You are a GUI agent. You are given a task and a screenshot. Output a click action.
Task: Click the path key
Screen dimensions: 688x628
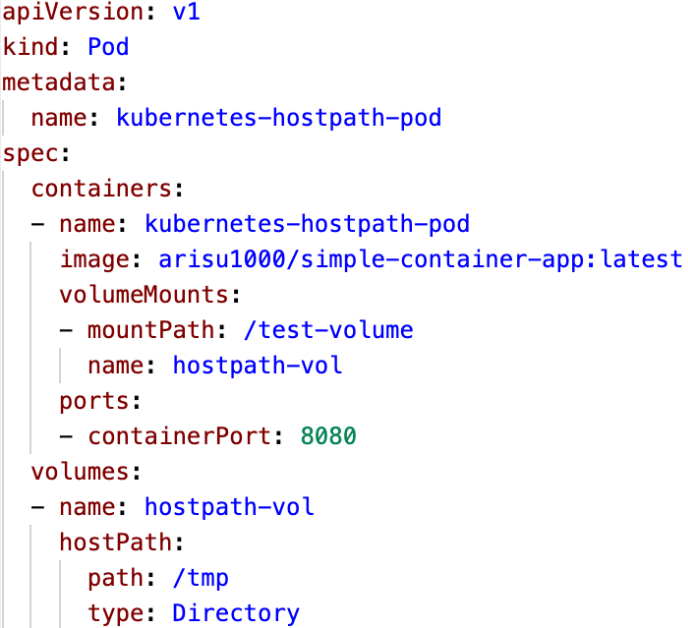[115, 579]
